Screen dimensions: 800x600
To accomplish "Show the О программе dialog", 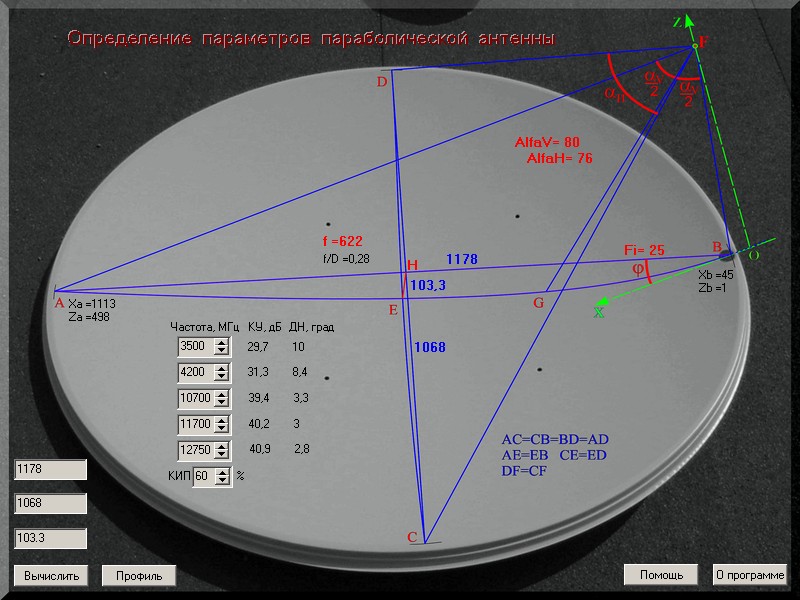I will [x=750, y=575].
